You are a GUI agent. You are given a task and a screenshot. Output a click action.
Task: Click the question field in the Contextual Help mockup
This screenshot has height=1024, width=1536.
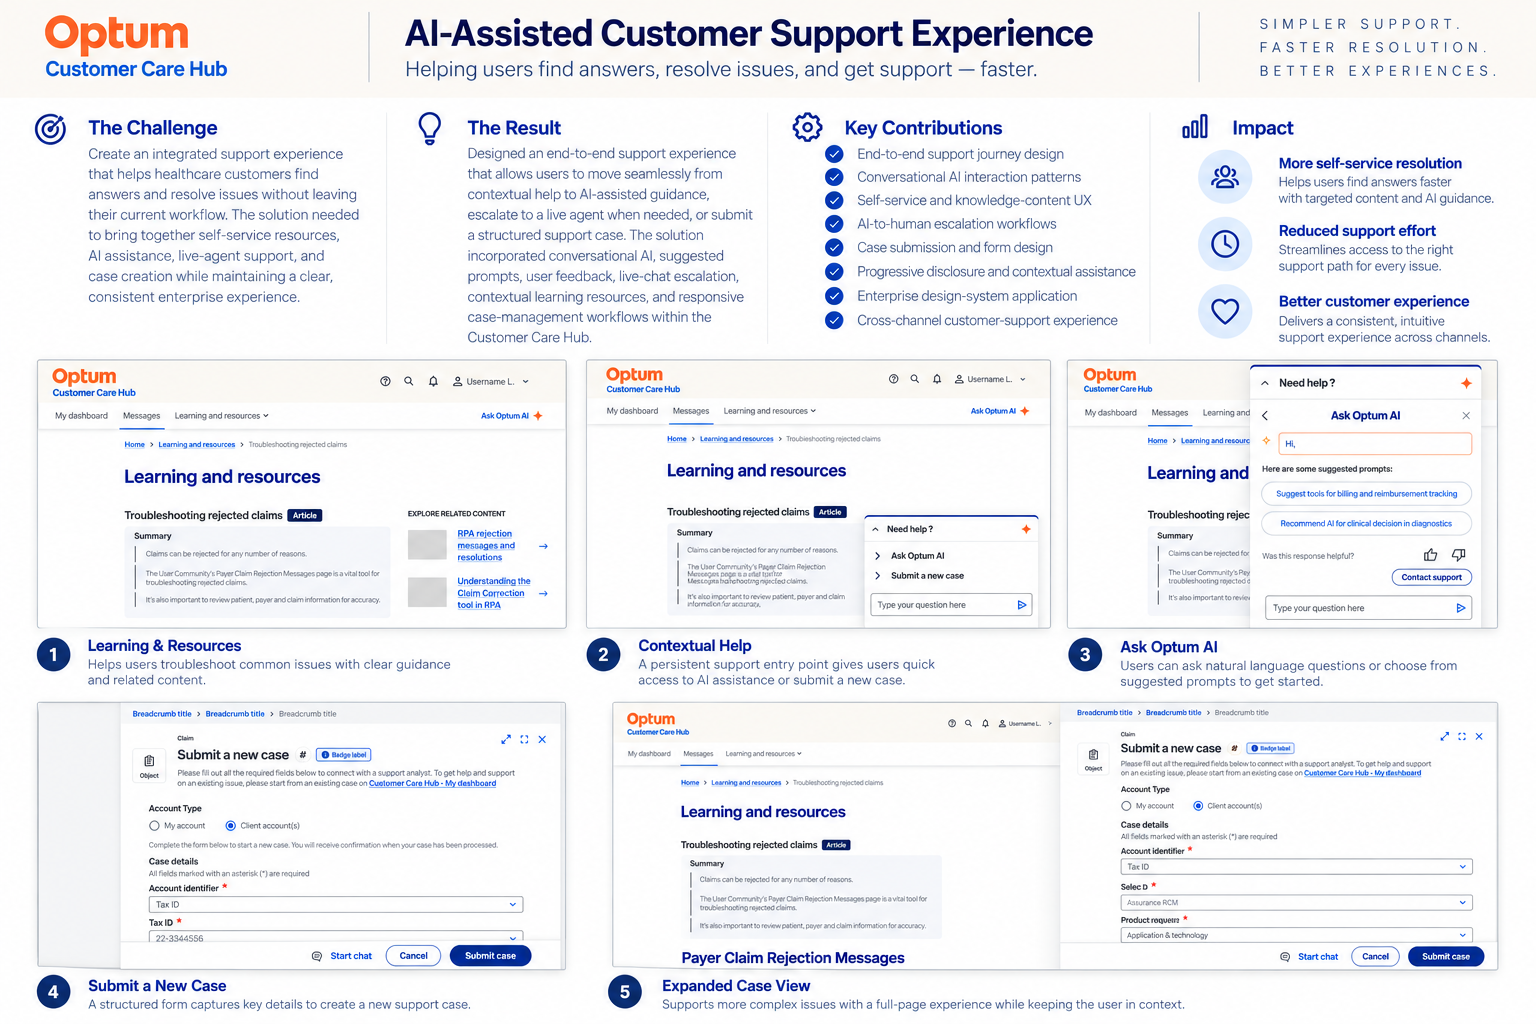click(950, 605)
